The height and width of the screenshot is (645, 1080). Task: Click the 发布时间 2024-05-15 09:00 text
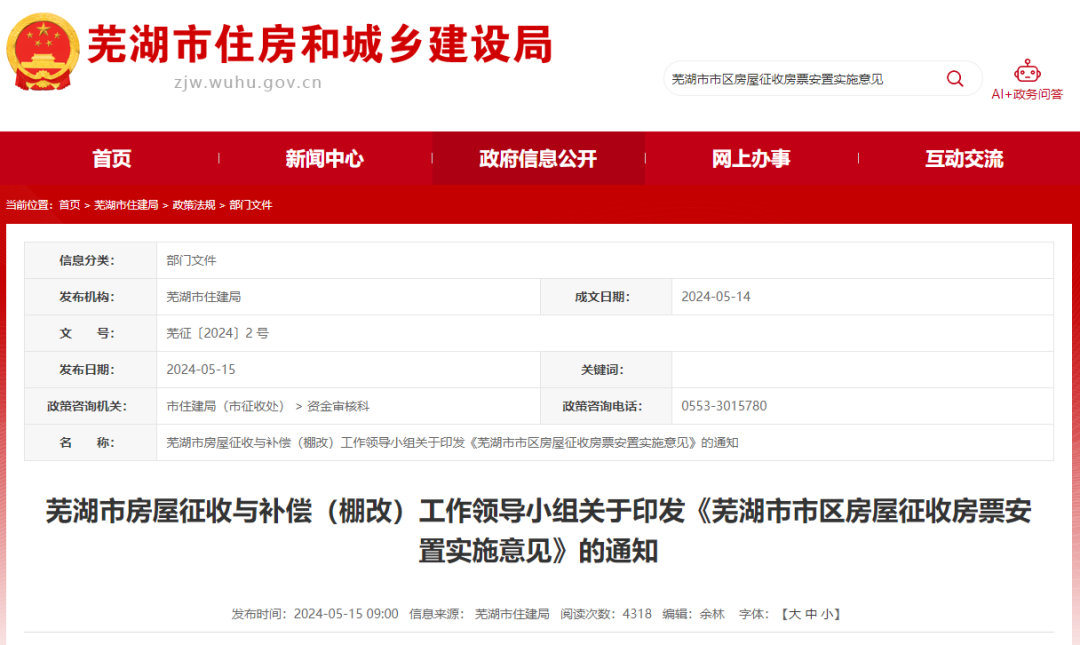315,614
